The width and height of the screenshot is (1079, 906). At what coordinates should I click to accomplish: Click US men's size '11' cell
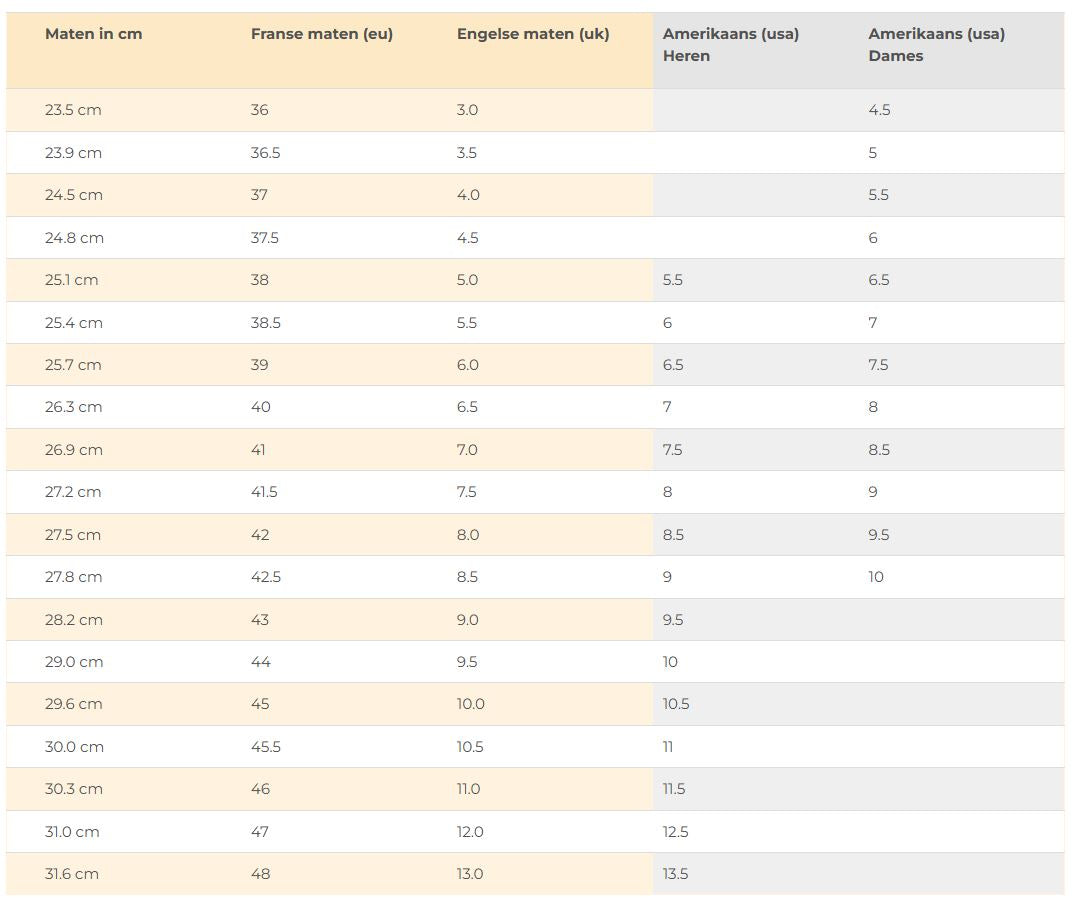(668, 747)
